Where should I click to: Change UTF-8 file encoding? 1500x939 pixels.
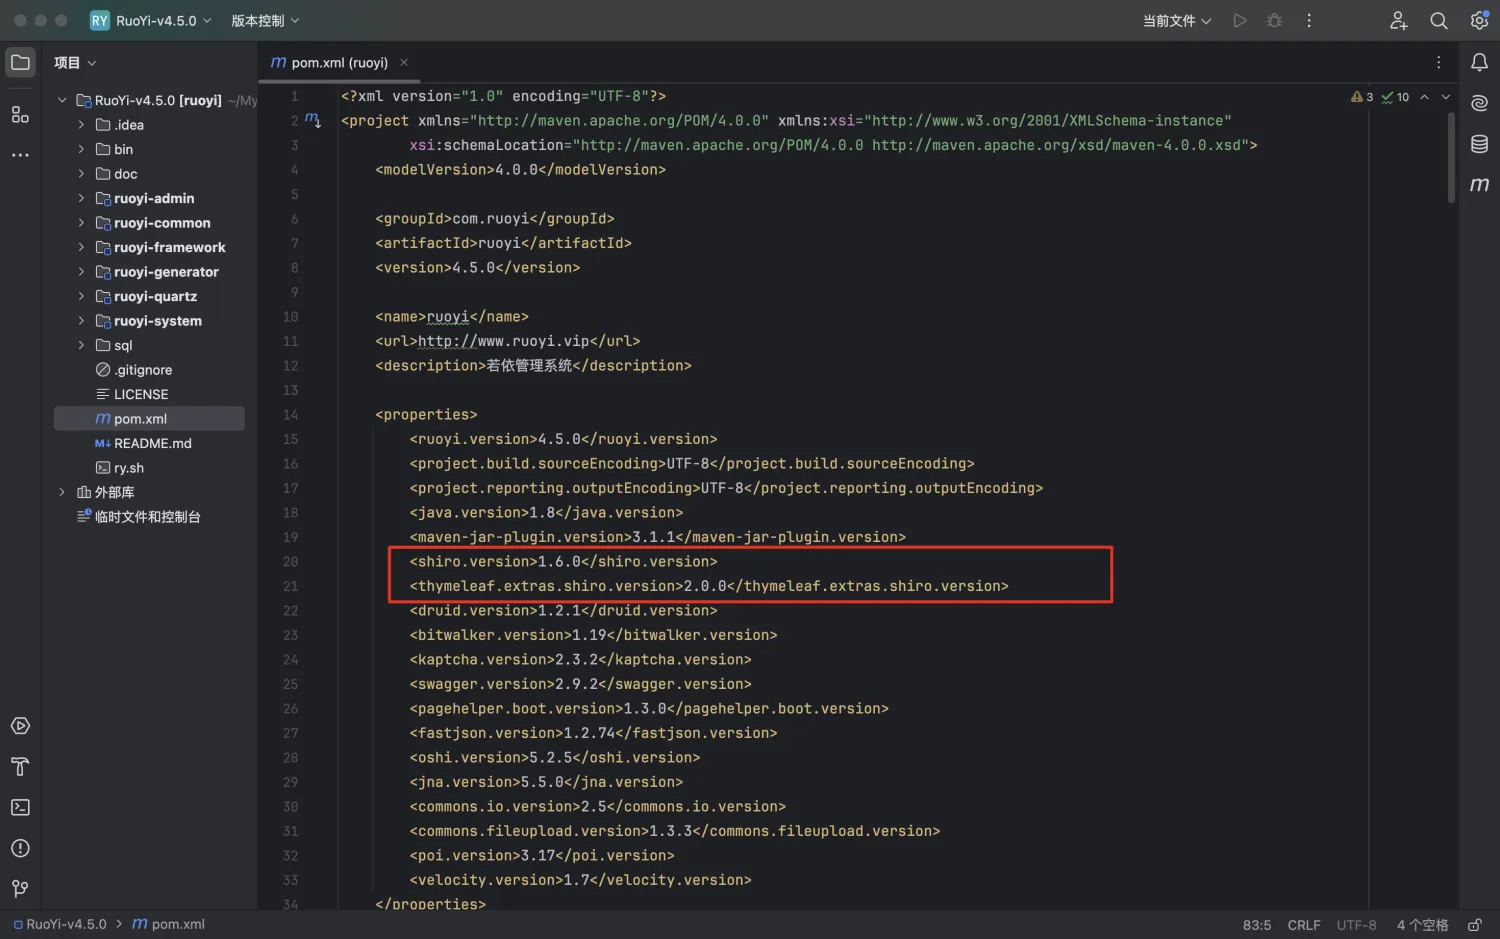1356,925
